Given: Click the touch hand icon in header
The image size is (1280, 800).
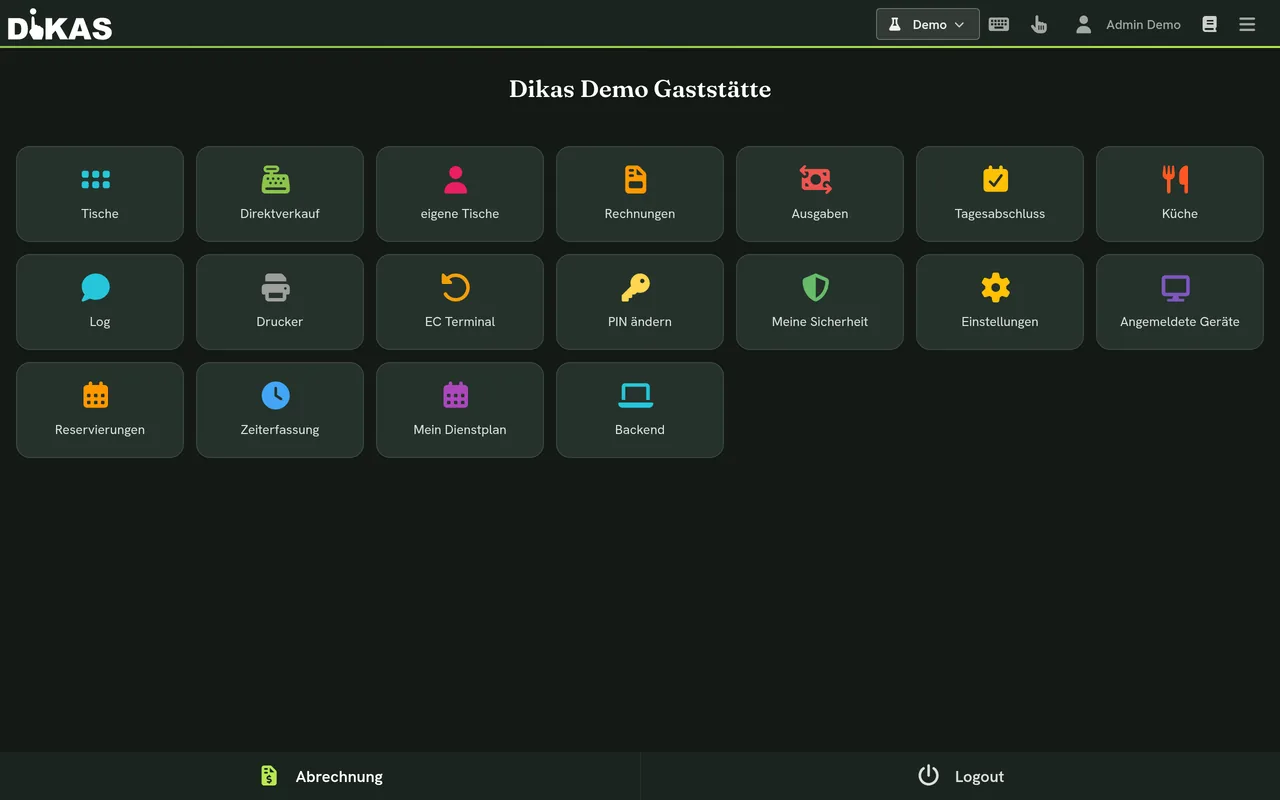Looking at the screenshot, I should coord(1039,24).
